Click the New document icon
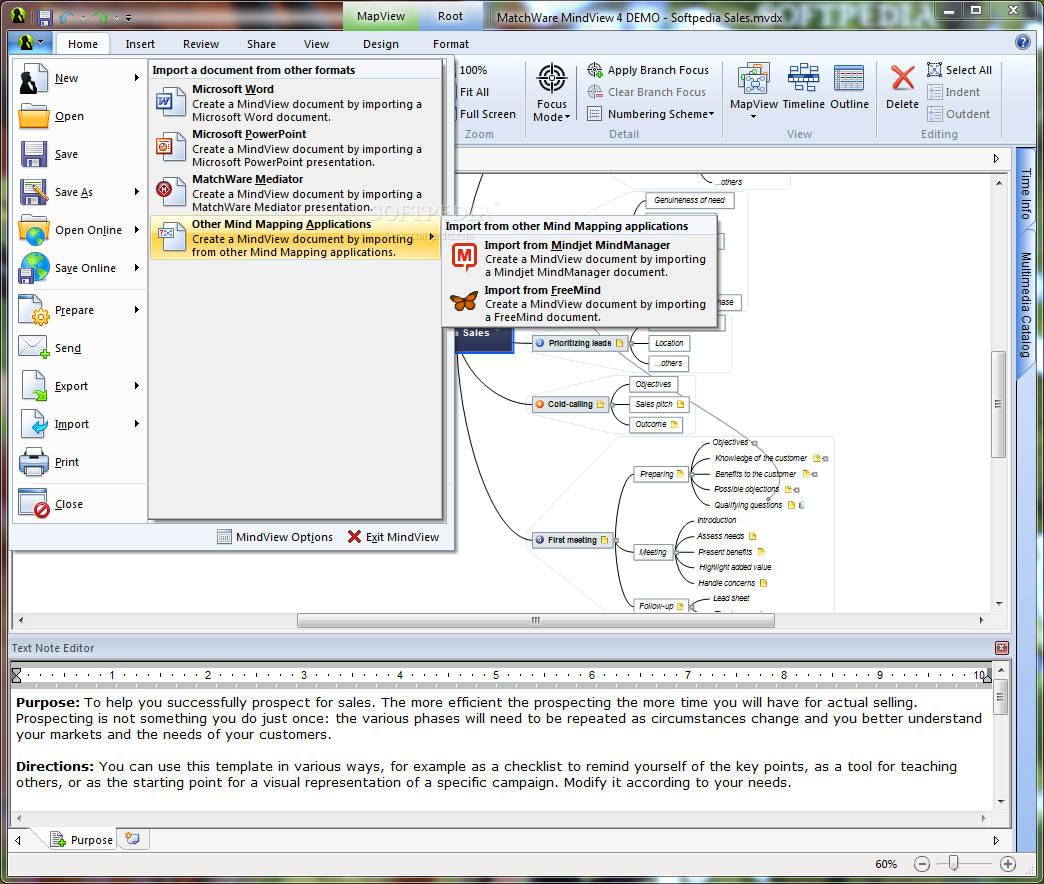The width and height of the screenshot is (1044, 884). coord(33,79)
